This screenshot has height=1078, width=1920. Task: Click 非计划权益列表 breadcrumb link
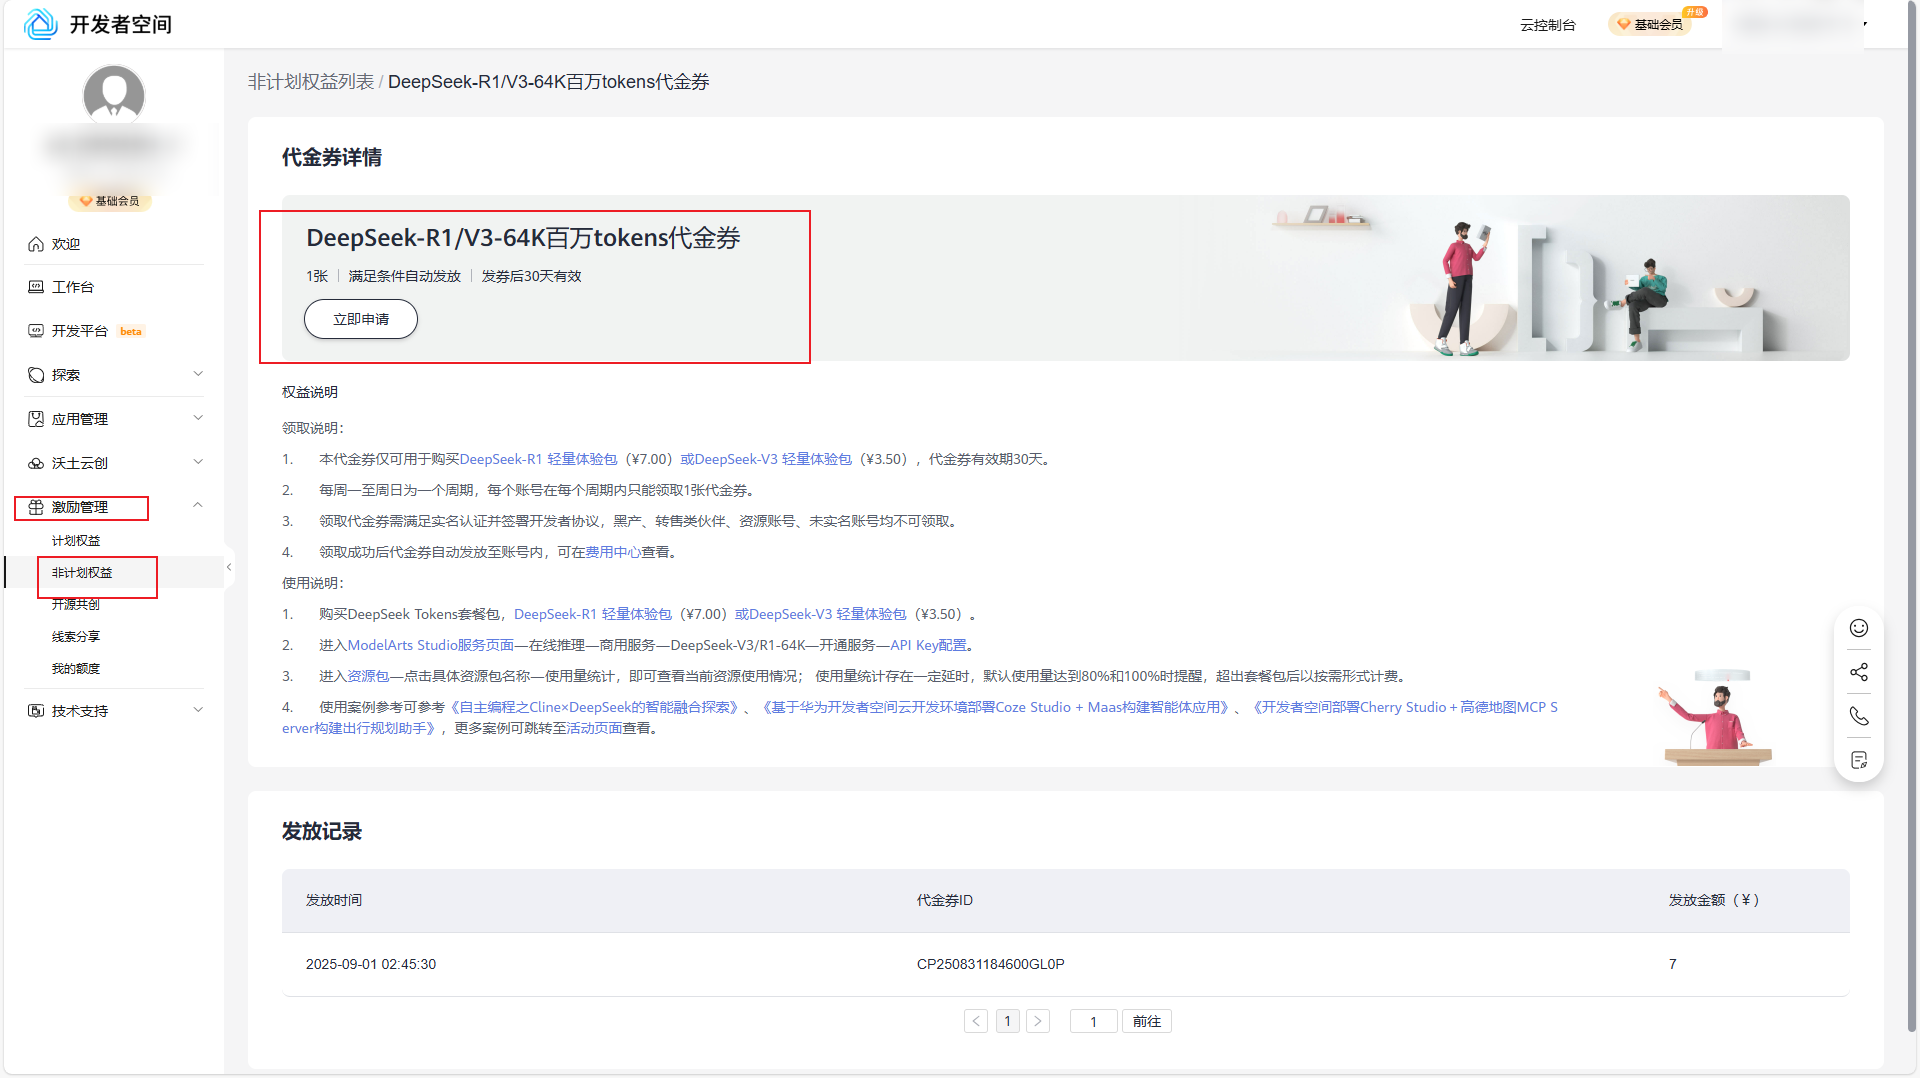click(311, 82)
